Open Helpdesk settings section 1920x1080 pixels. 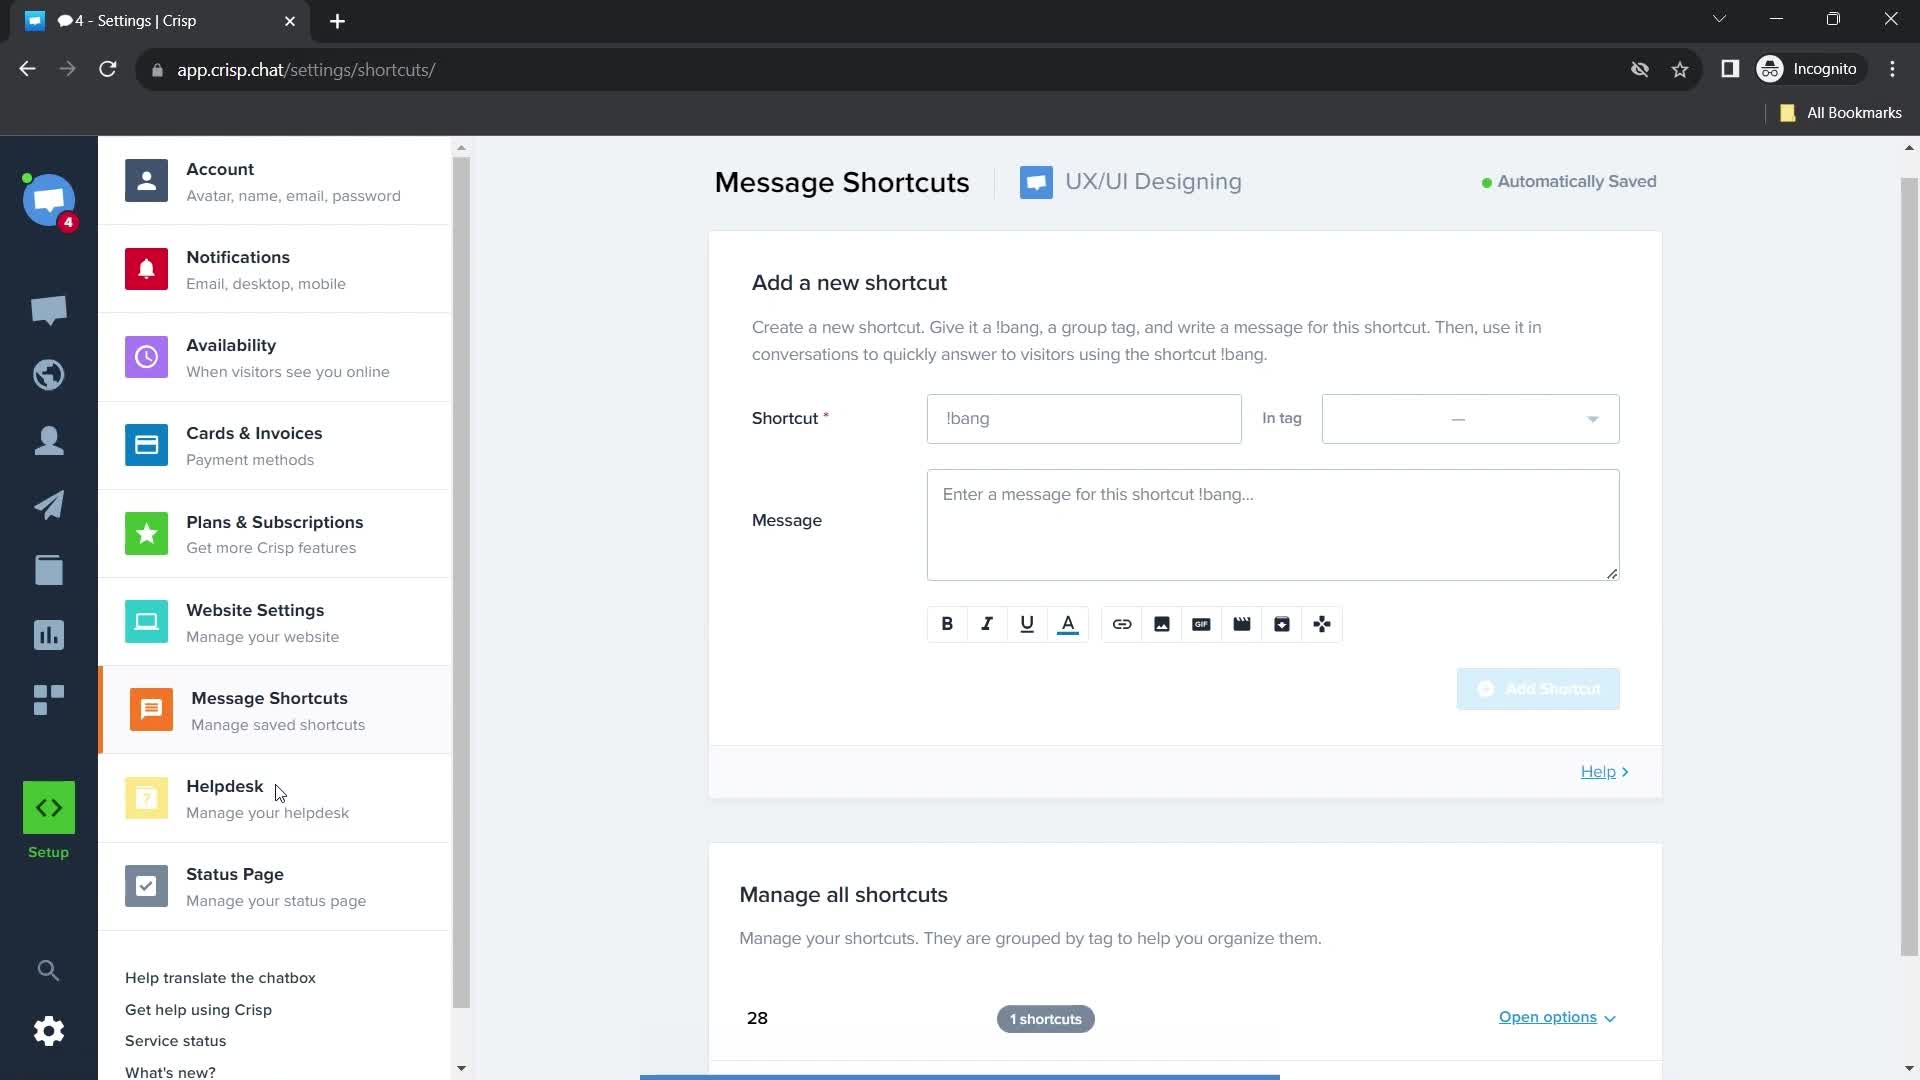pyautogui.click(x=224, y=798)
